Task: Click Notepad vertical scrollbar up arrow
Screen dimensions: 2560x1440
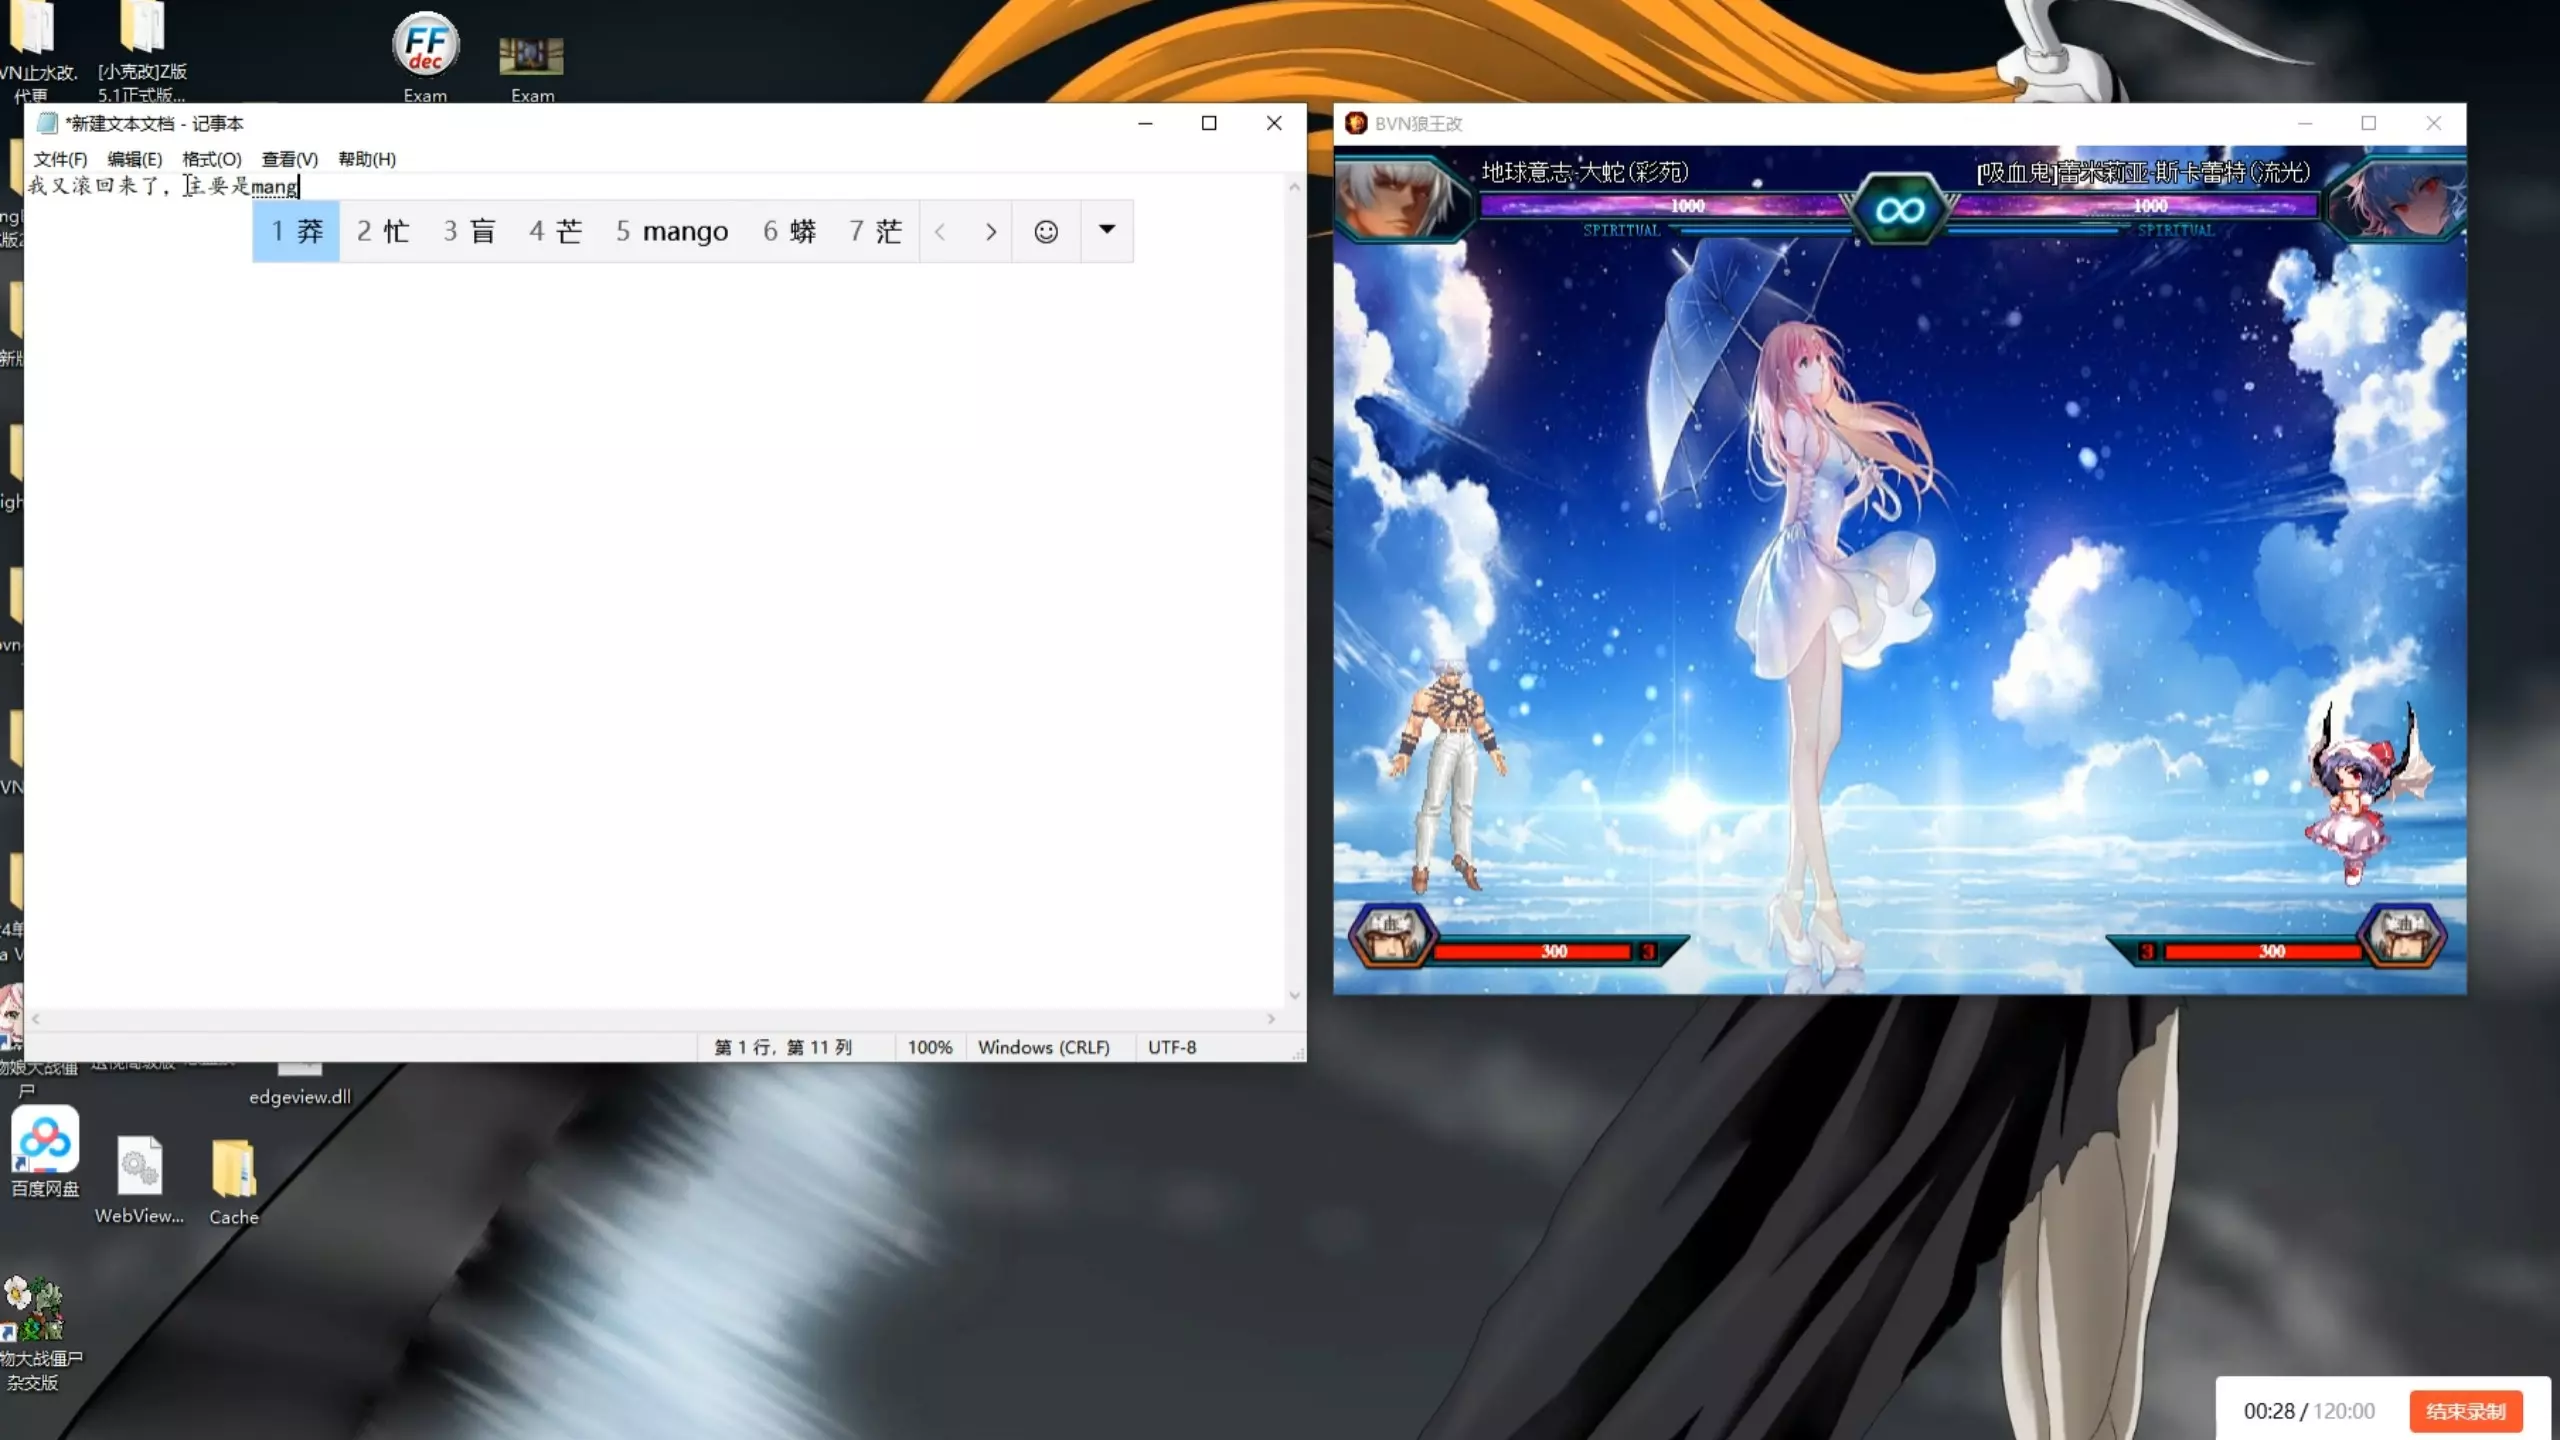Action: (1294, 186)
